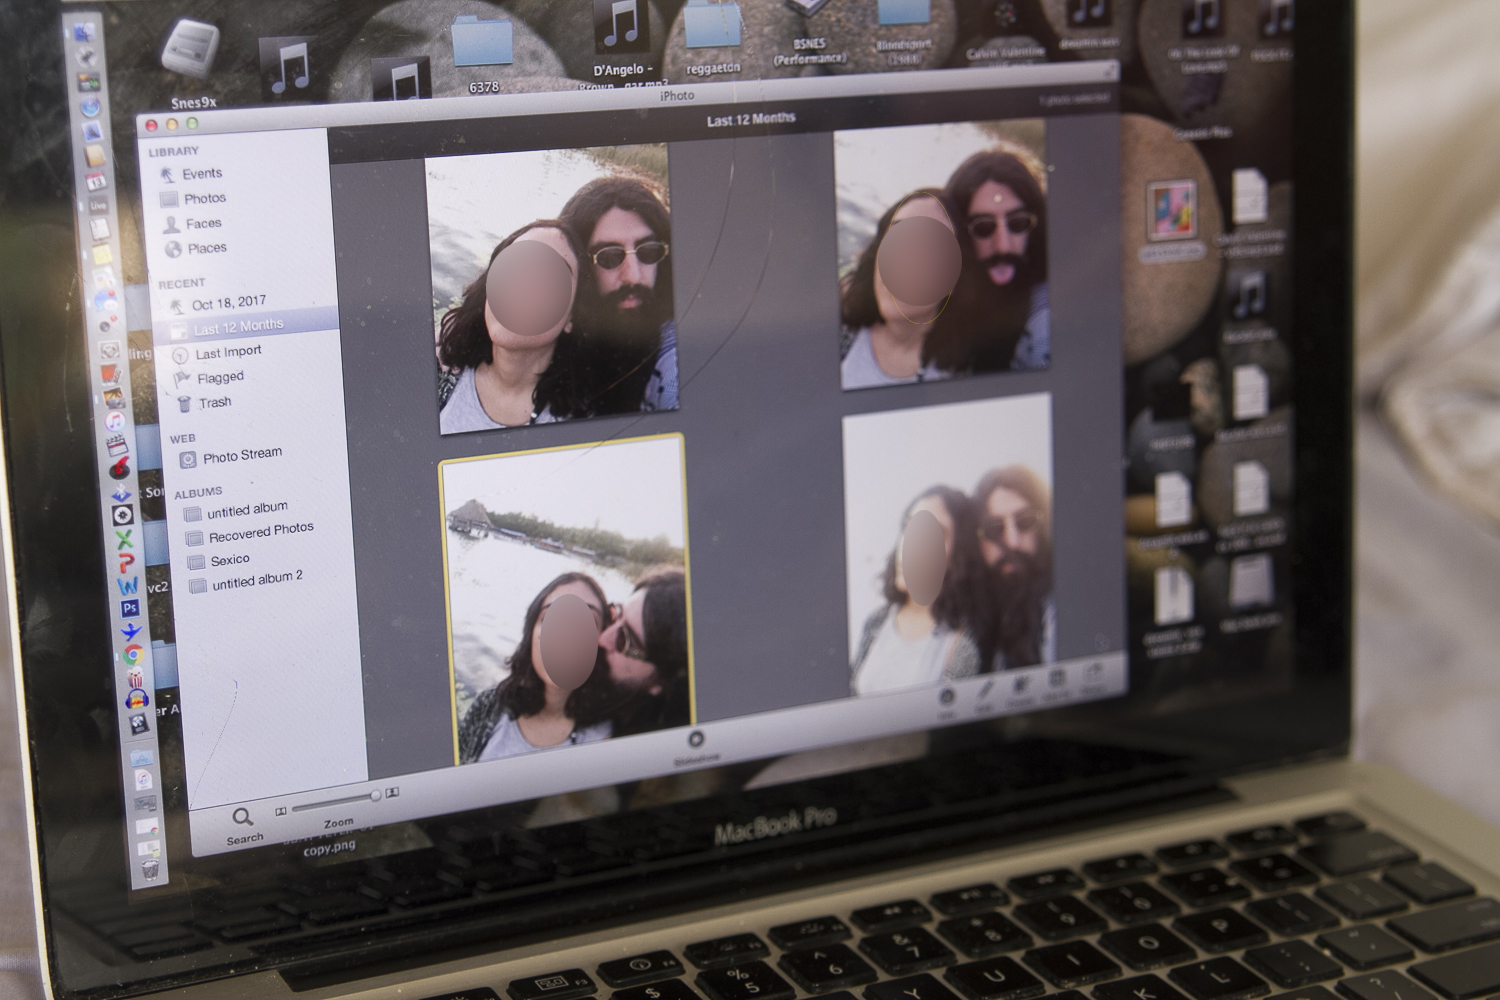Open Photo Stream under Web
Image resolution: width=1500 pixels, height=1000 pixels.
coord(231,457)
